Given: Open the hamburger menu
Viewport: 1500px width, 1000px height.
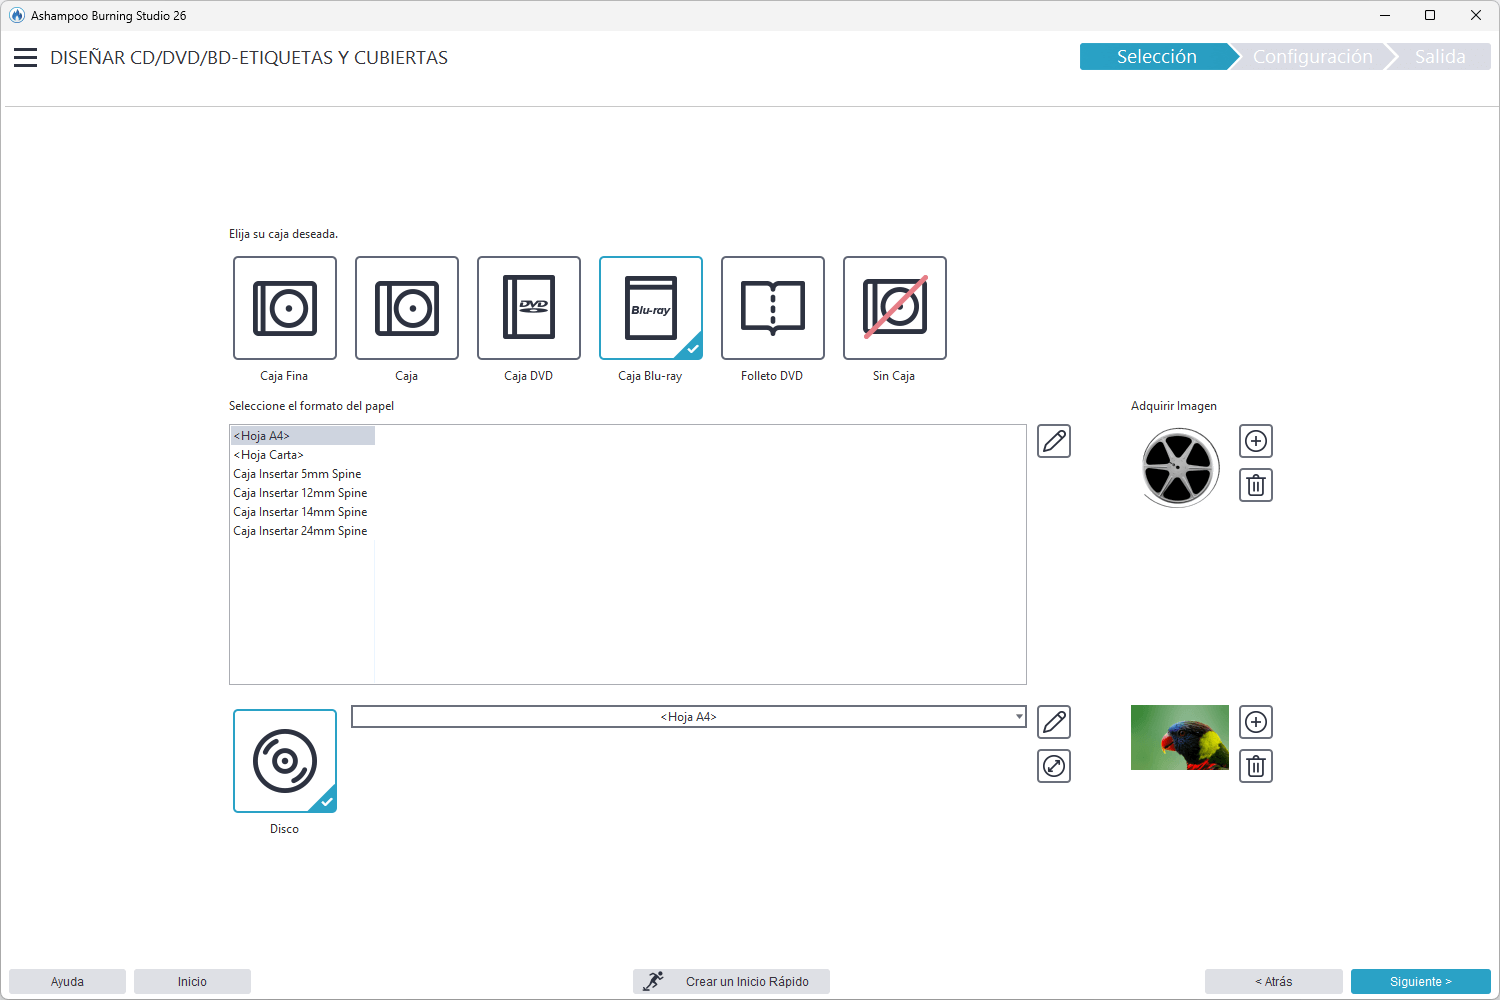Looking at the screenshot, I should pos(25,58).
